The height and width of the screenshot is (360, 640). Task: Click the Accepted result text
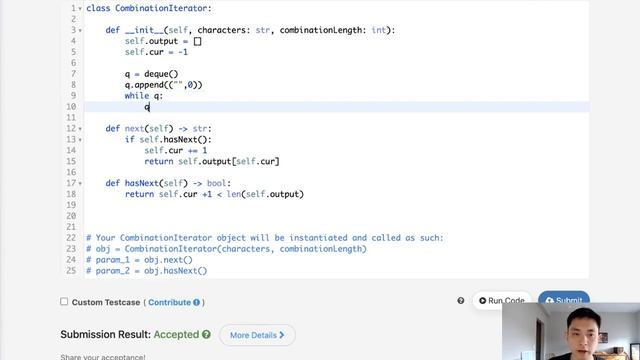pos(176,335)
